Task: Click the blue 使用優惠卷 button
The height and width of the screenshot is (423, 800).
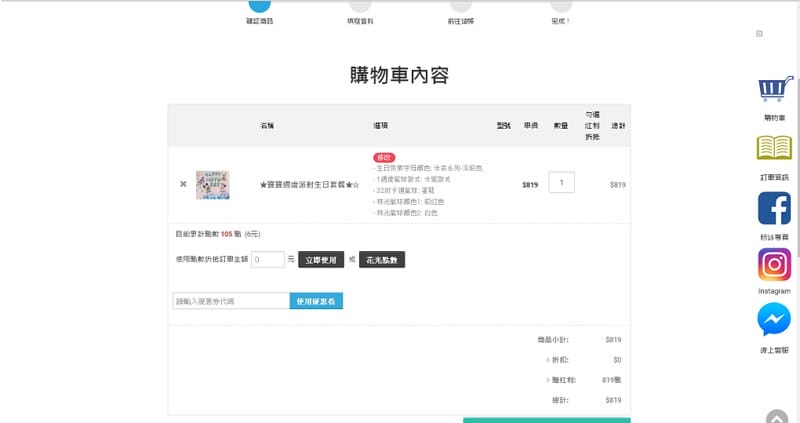Action: pos(316,301)
